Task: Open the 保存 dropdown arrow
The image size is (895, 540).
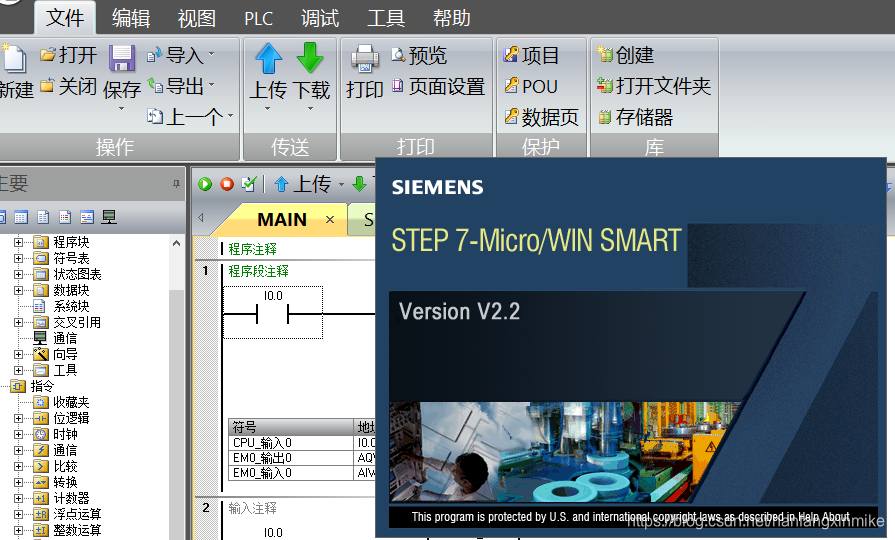Action: pyautogui.click(x=121, y=108)
